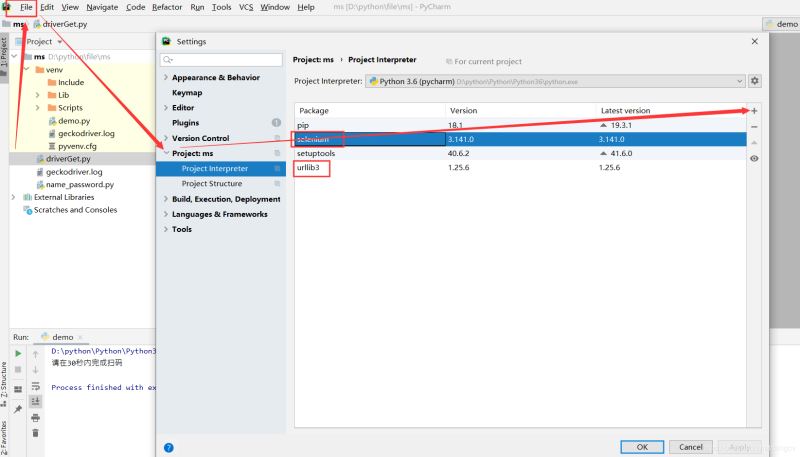The image size is (800, 457).
Task: Select name_password.py file
Action: click(x=75, y=185)
